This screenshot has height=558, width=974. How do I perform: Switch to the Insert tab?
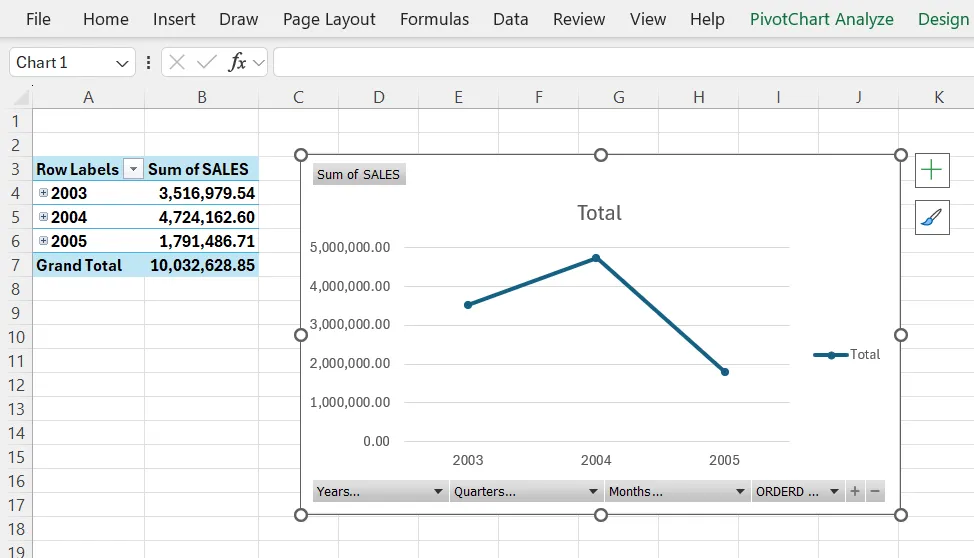(174, 19)
